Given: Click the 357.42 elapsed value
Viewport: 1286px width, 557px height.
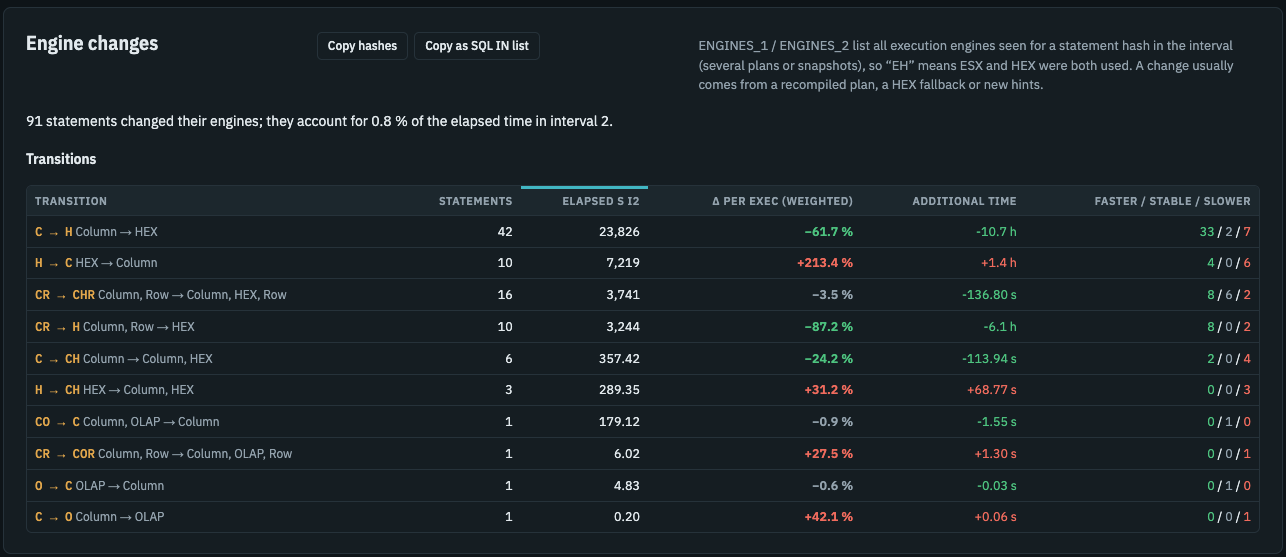Looking at the screenshot, I should (x=618, y=359).
